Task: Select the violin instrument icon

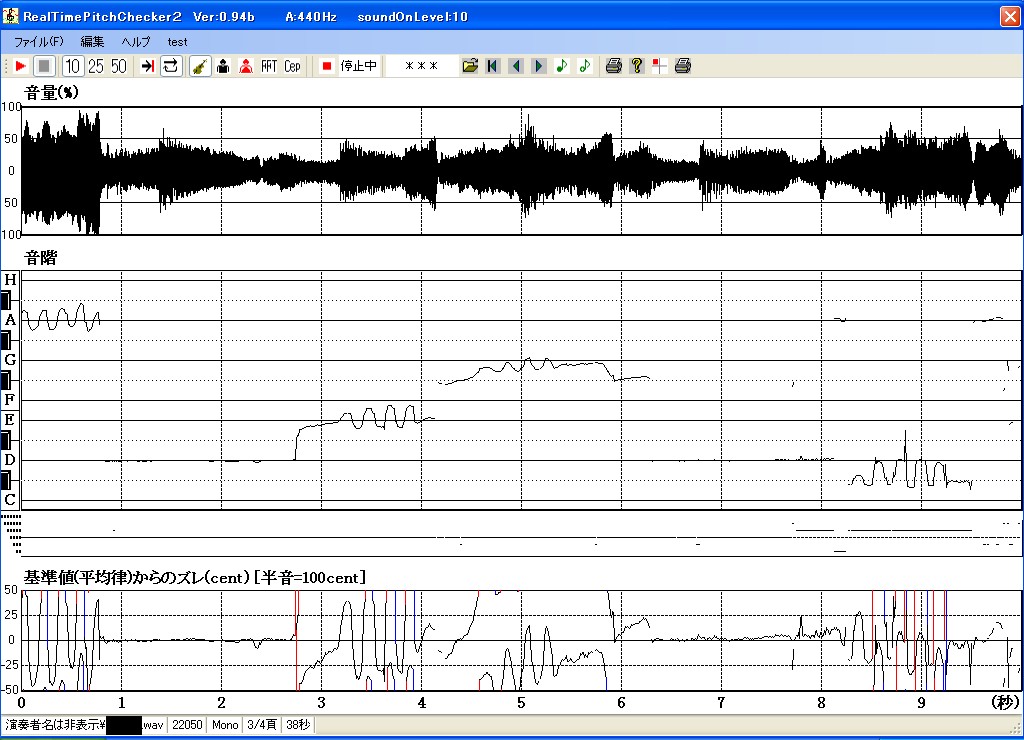Action: point(200,66)
